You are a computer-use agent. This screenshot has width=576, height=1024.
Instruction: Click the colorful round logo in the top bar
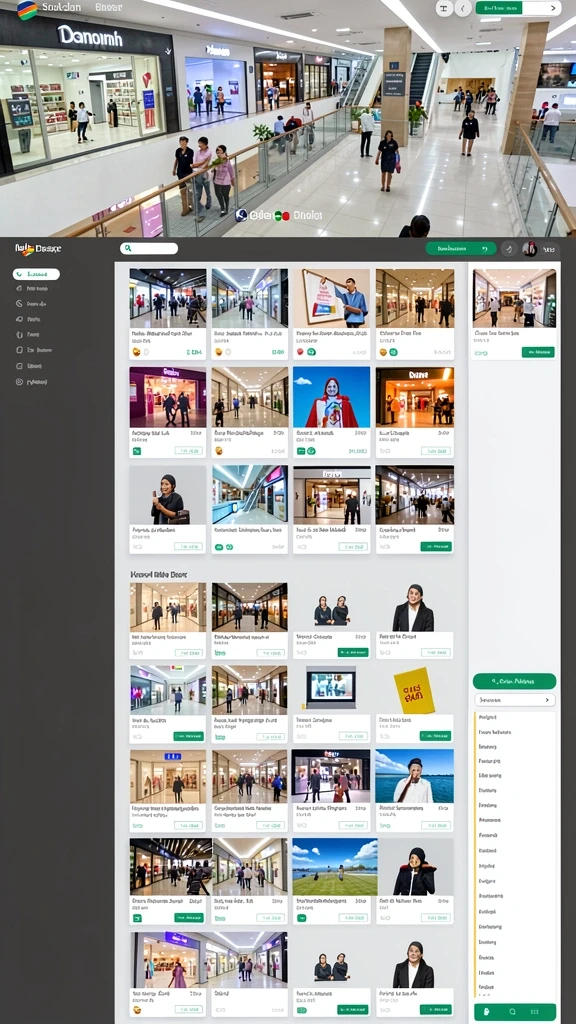pos(27,10)
